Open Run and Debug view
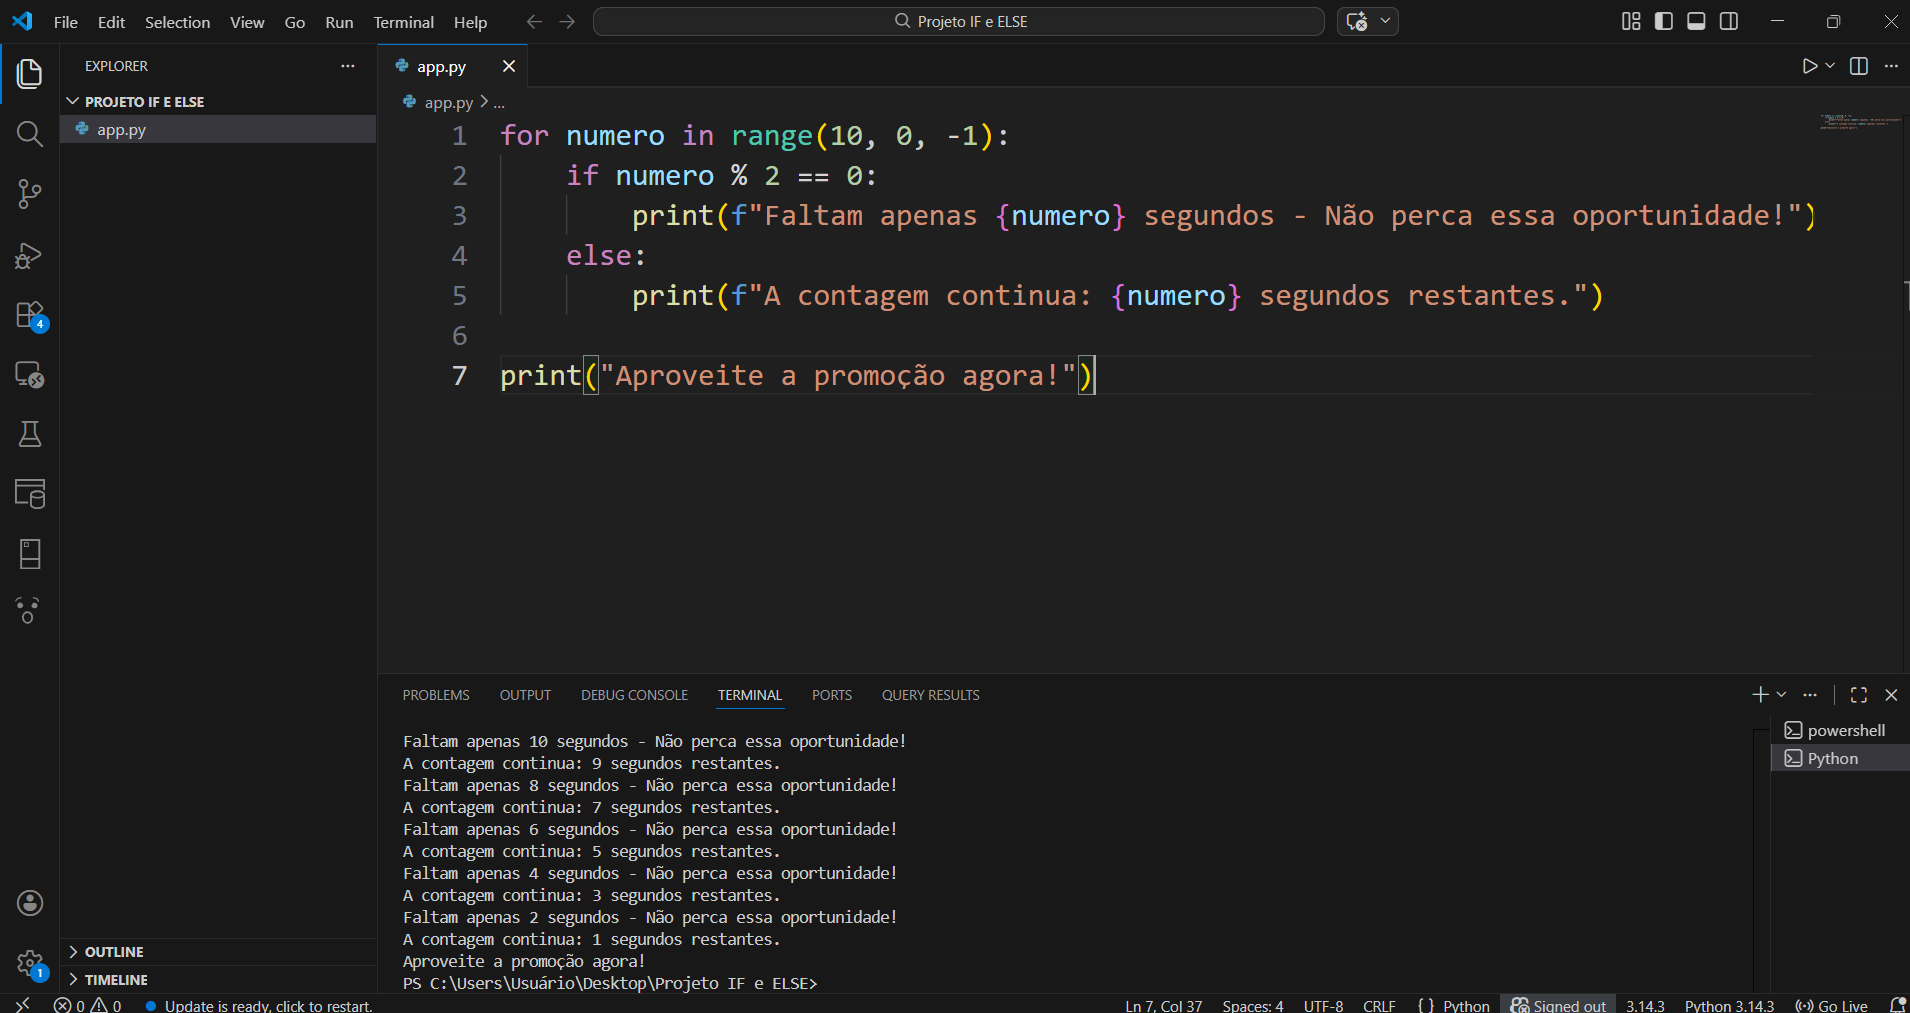 [x=29, y=256]
